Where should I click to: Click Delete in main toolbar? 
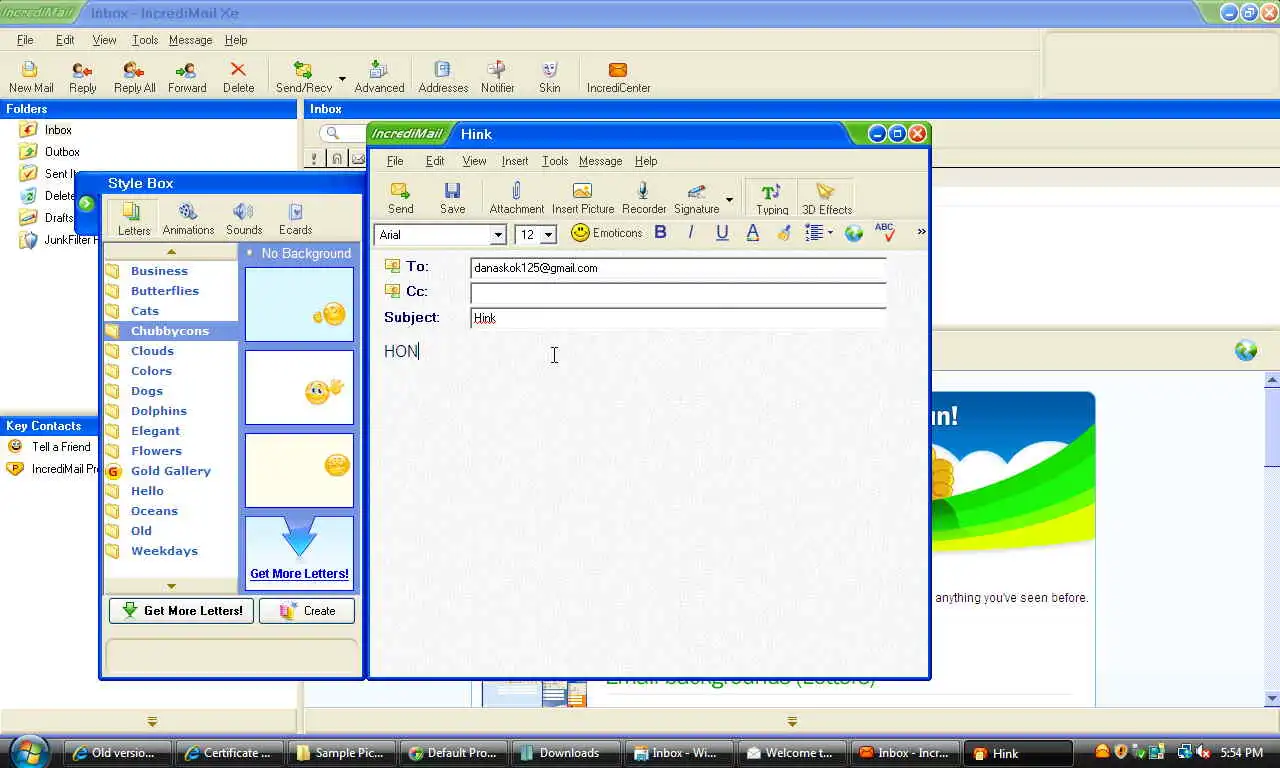tap(238, 77)
